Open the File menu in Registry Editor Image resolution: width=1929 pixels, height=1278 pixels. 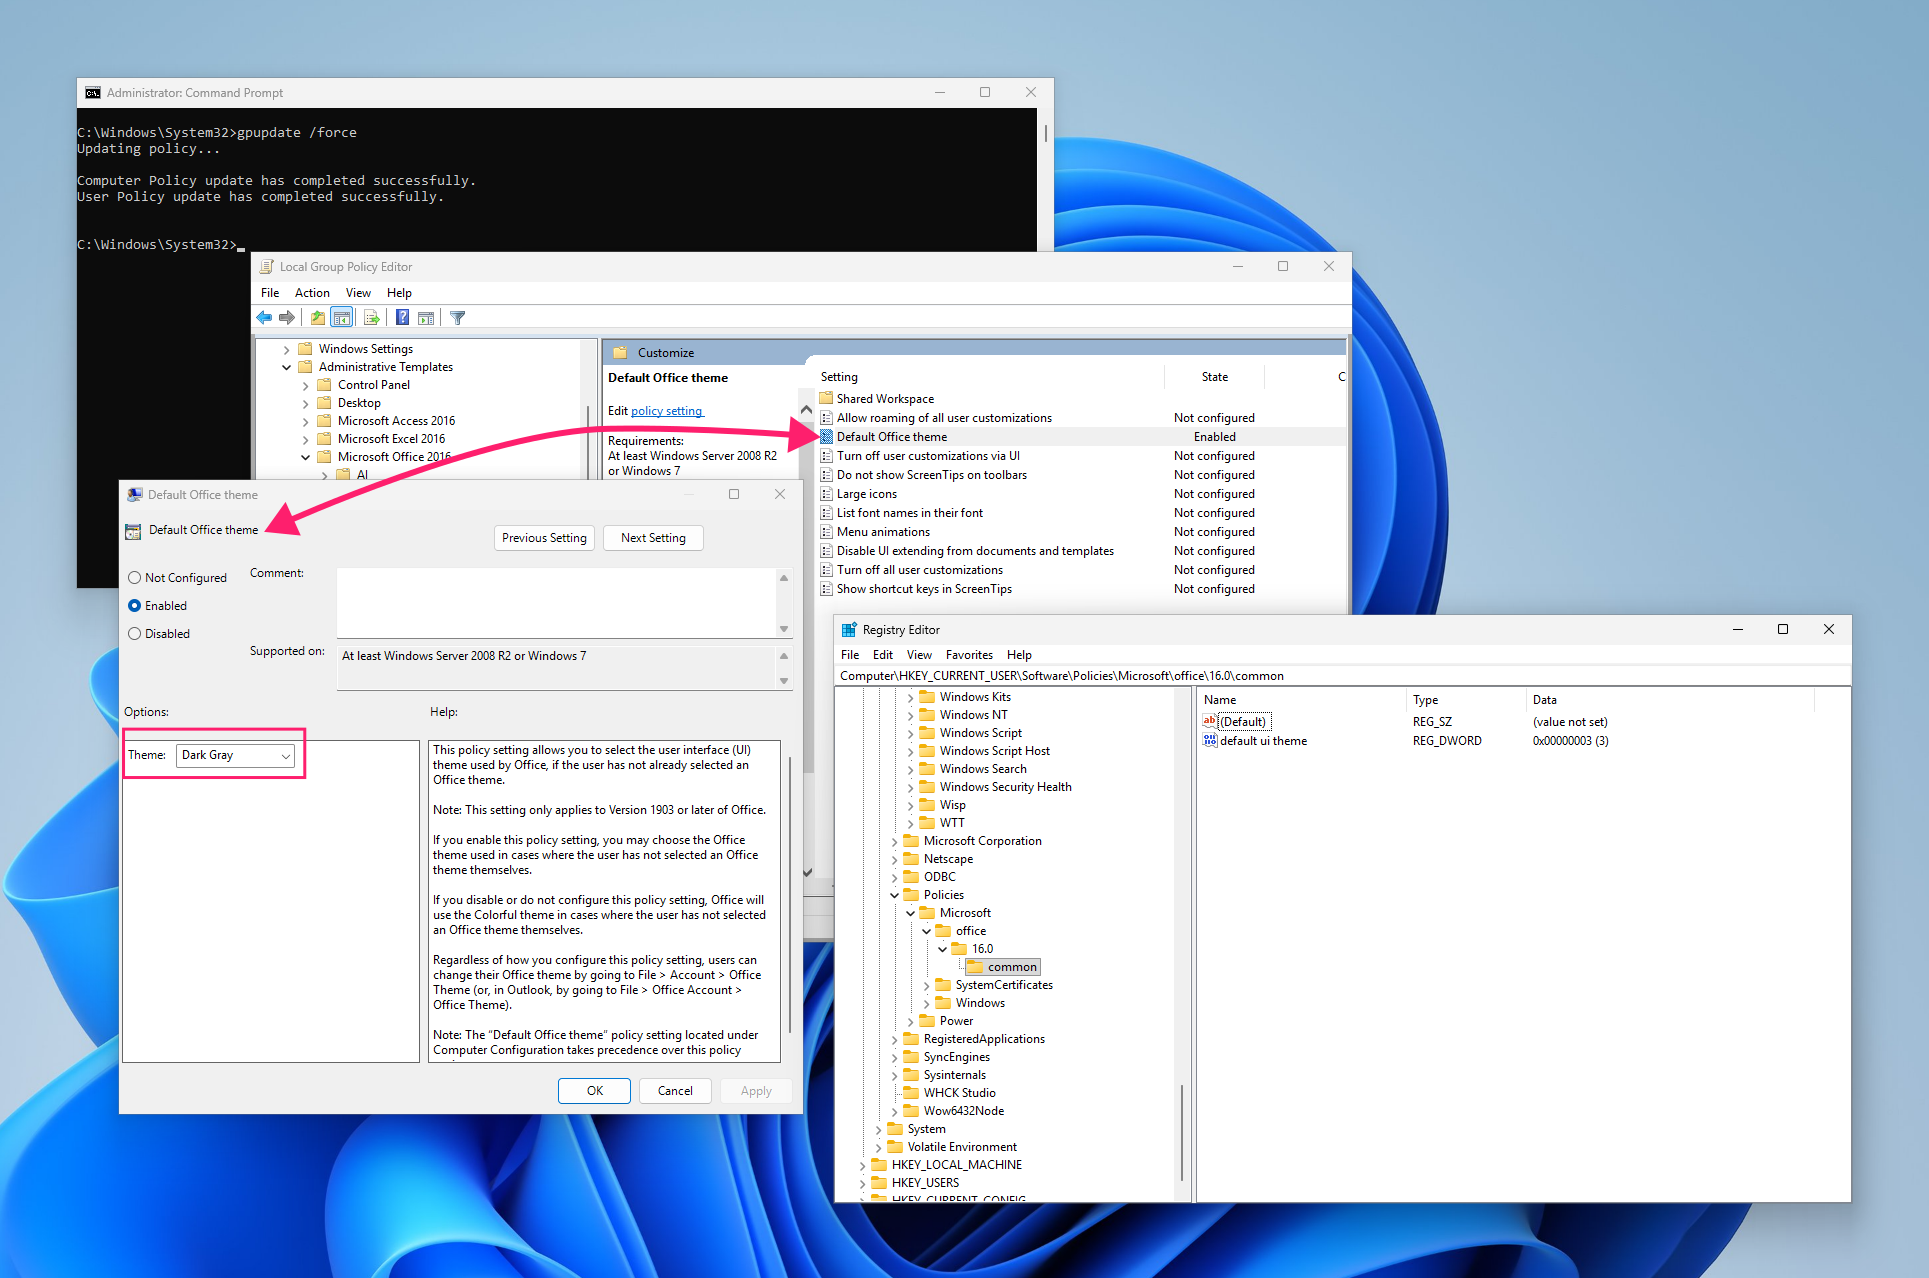coord(850,655)
